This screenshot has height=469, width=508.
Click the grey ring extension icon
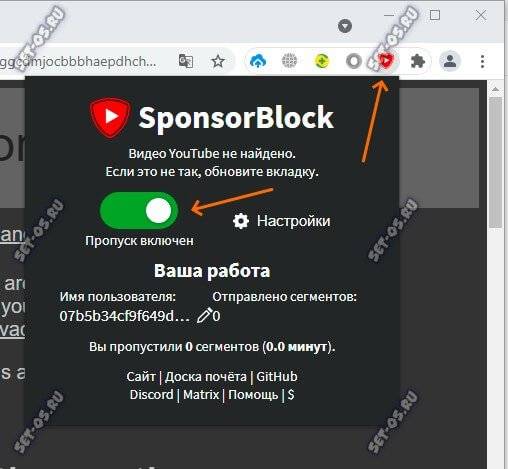pos(354,61)
